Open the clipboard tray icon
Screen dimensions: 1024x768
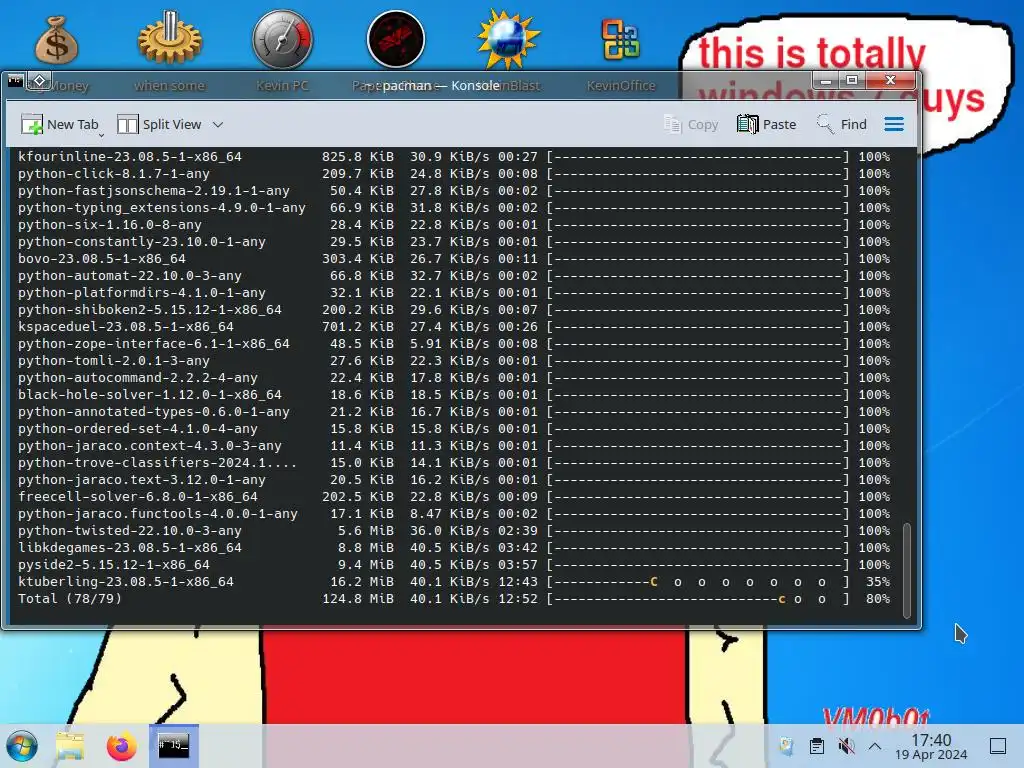click(x=816, y=746)
